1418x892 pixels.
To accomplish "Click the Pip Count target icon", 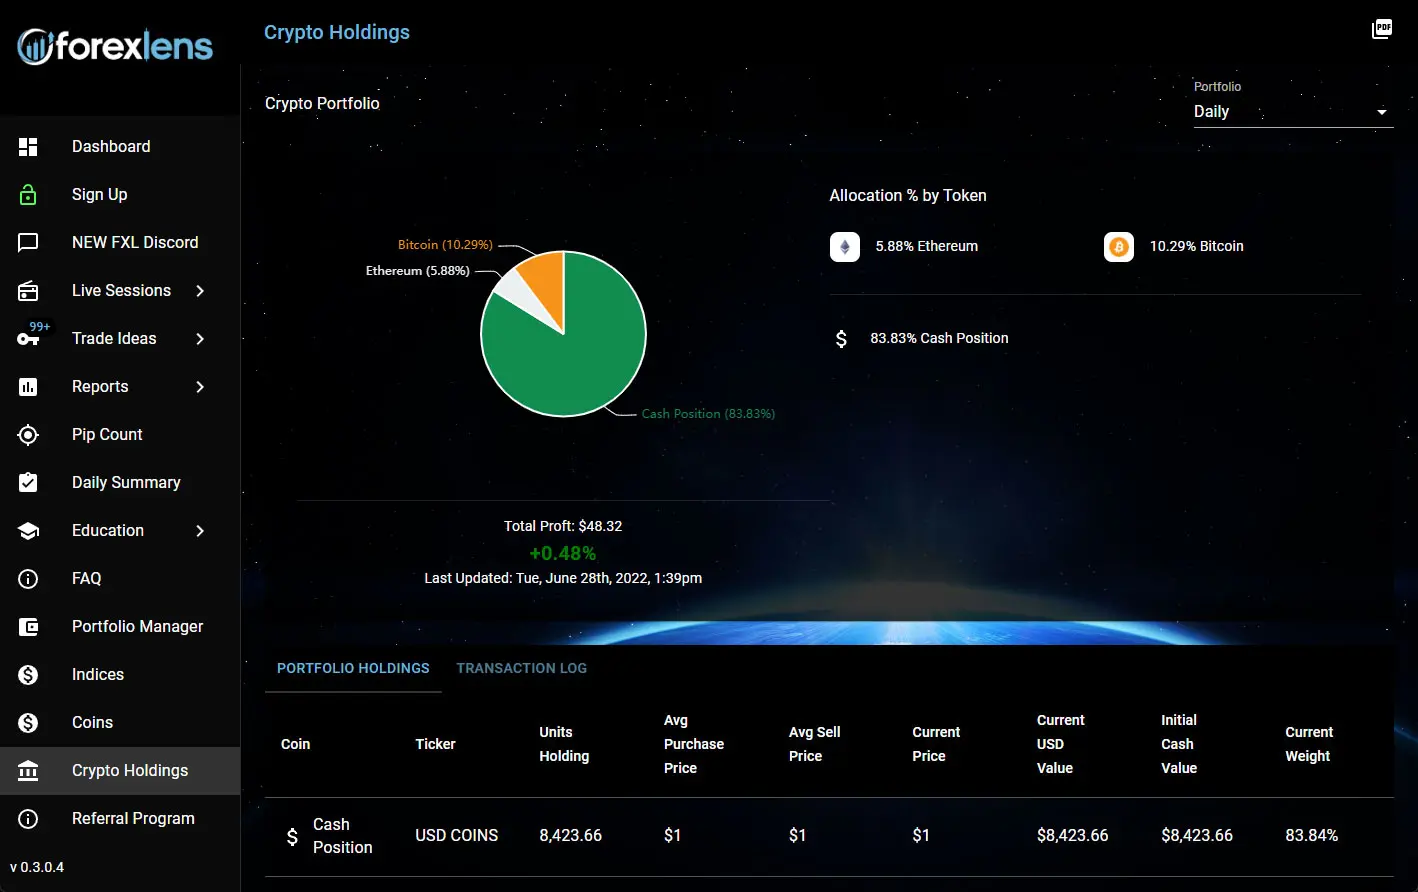I will pyautogui.click(x=28, y=435).
